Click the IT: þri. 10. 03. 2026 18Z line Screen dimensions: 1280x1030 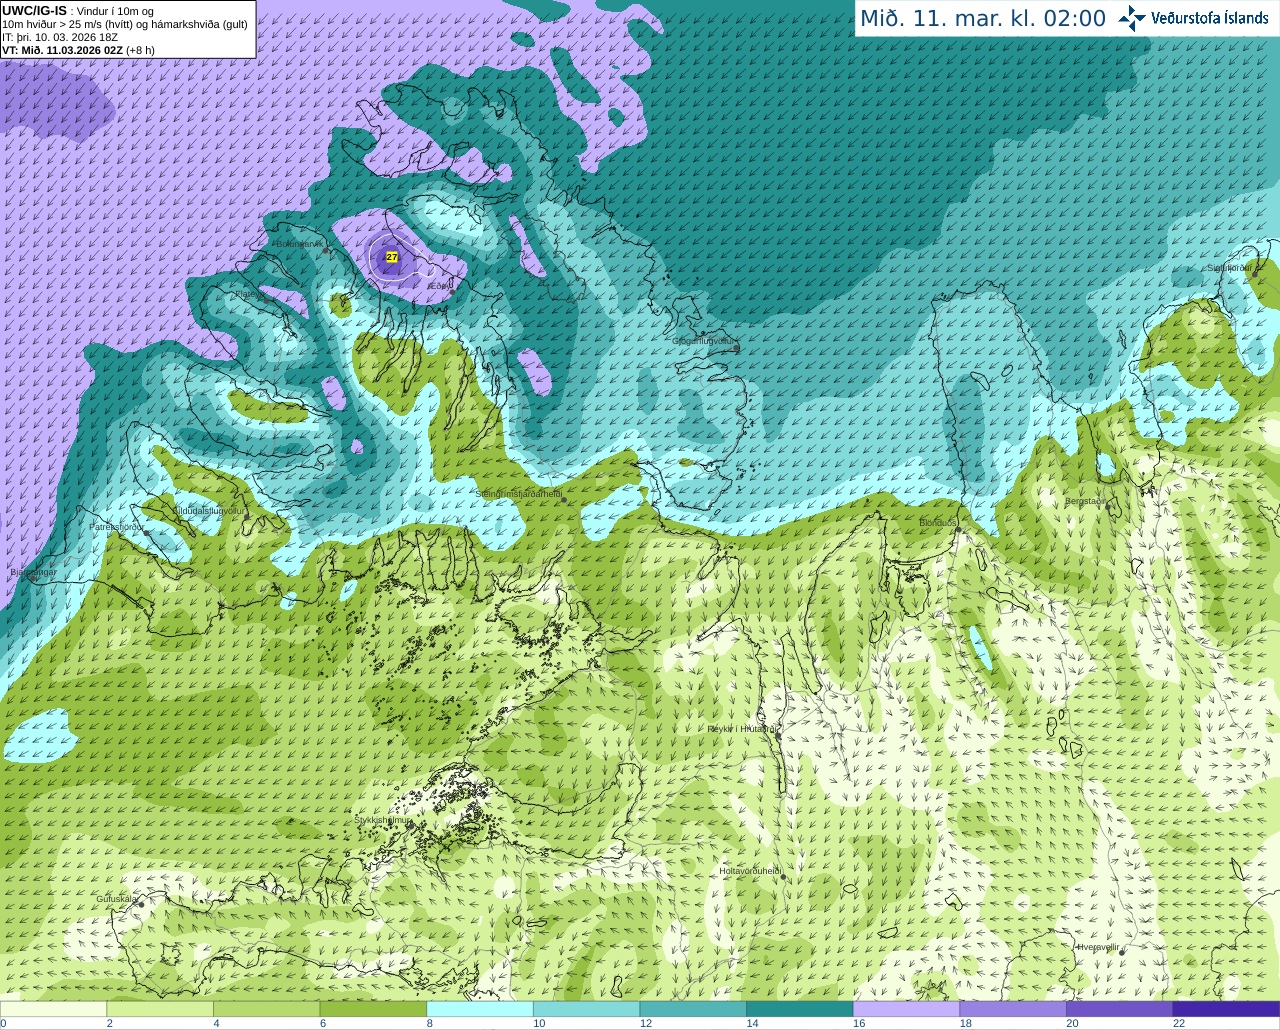click(x=60, y=37)
